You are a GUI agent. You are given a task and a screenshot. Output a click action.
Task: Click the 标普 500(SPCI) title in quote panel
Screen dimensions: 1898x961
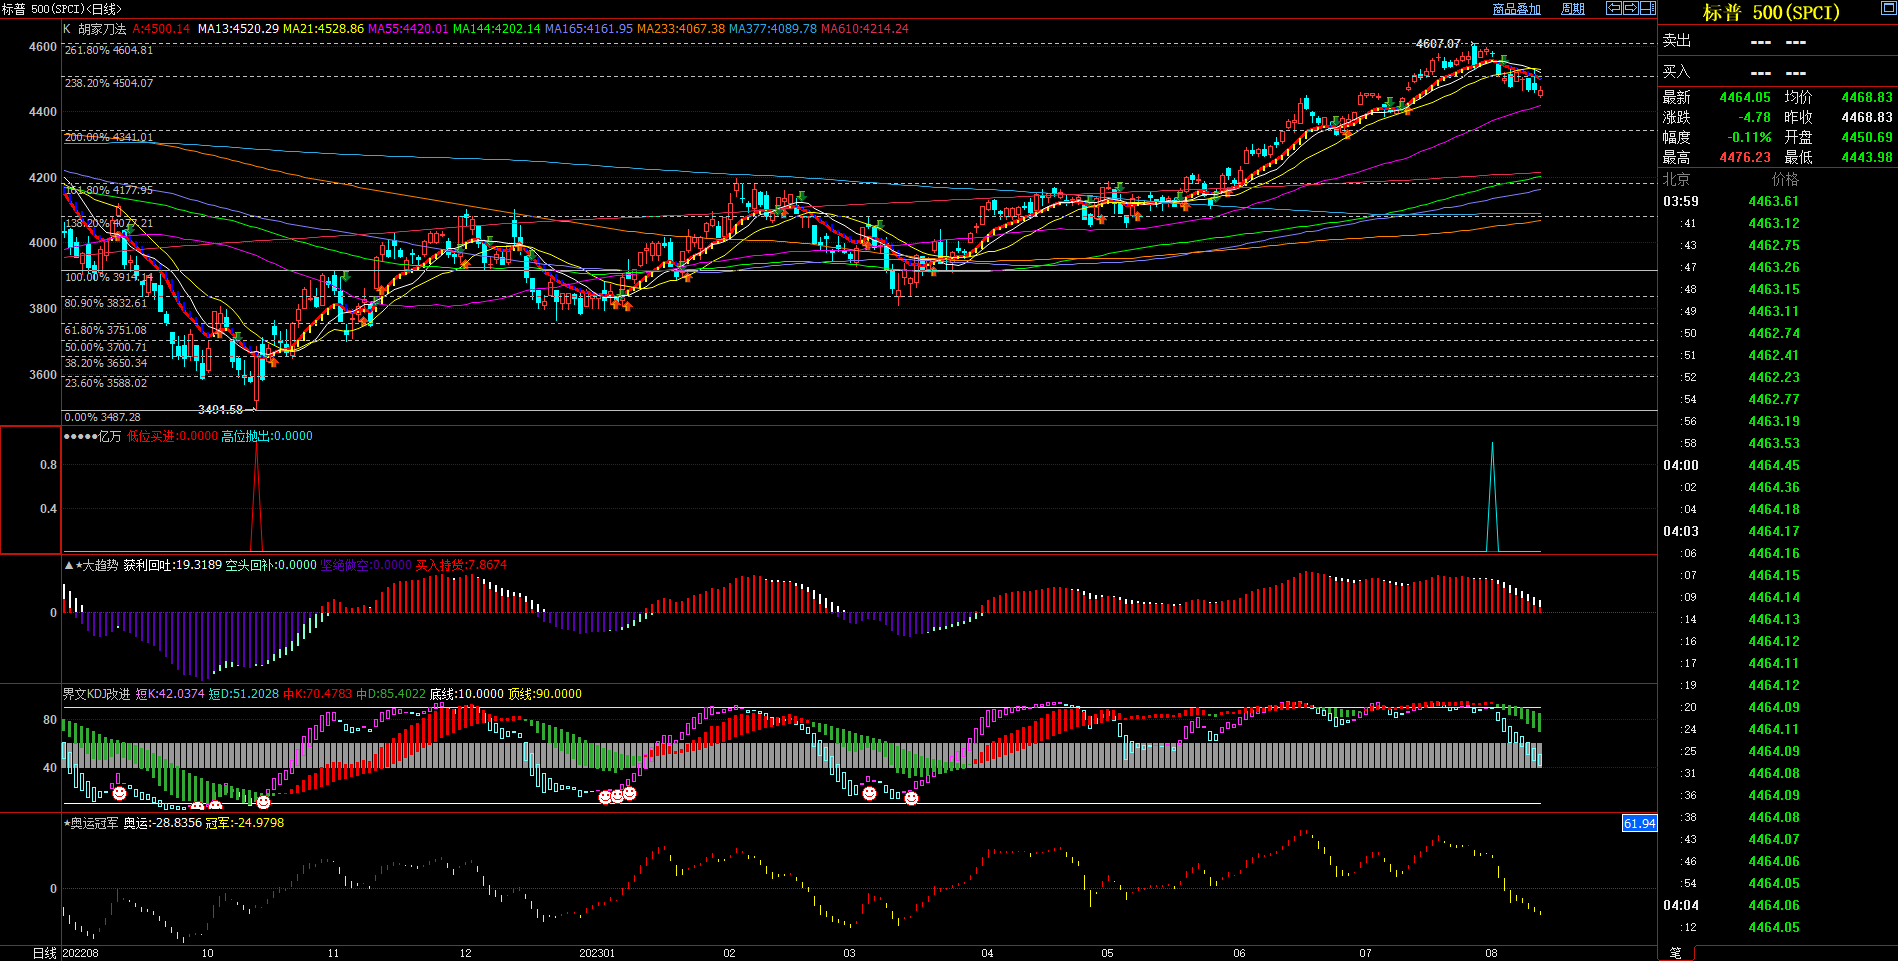1770,13
